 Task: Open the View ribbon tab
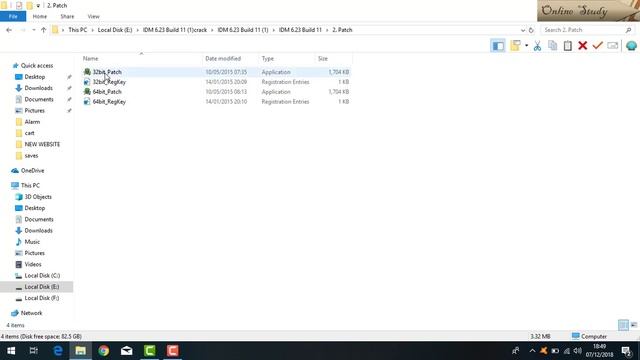93,16
